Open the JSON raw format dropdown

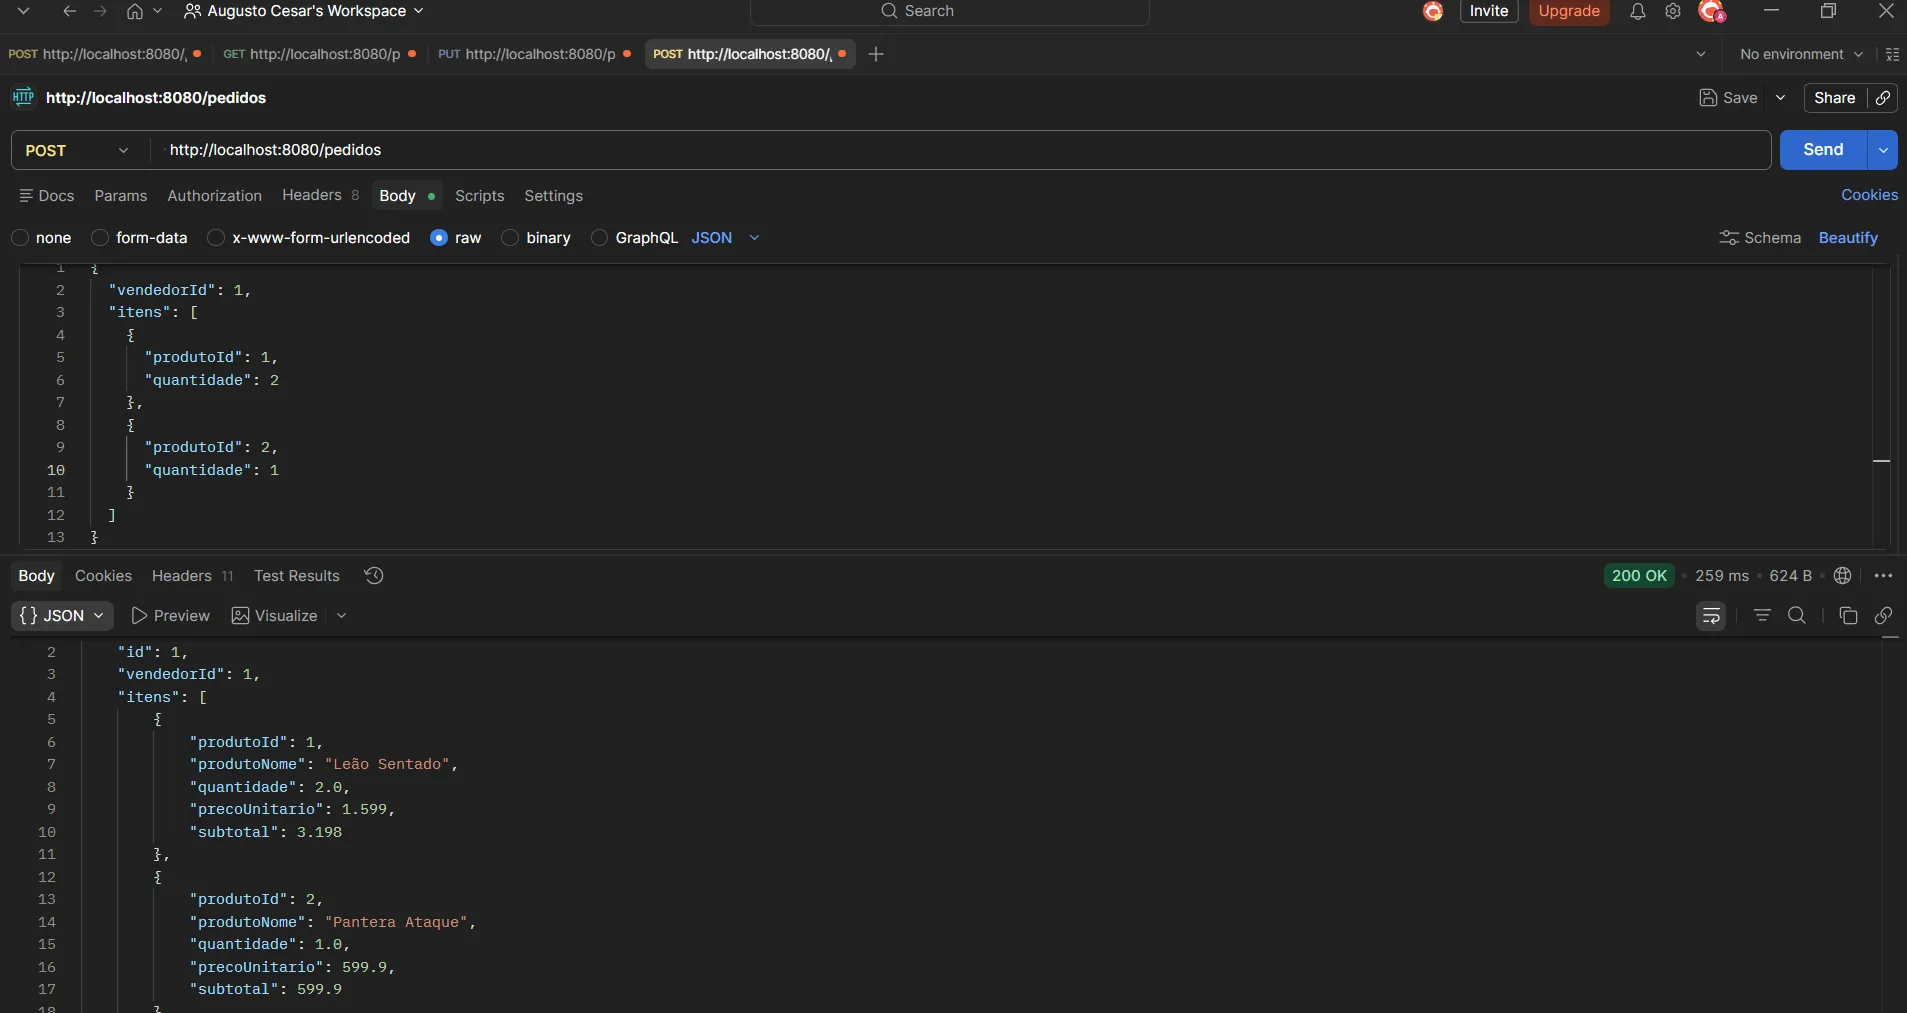coord(726,238)
